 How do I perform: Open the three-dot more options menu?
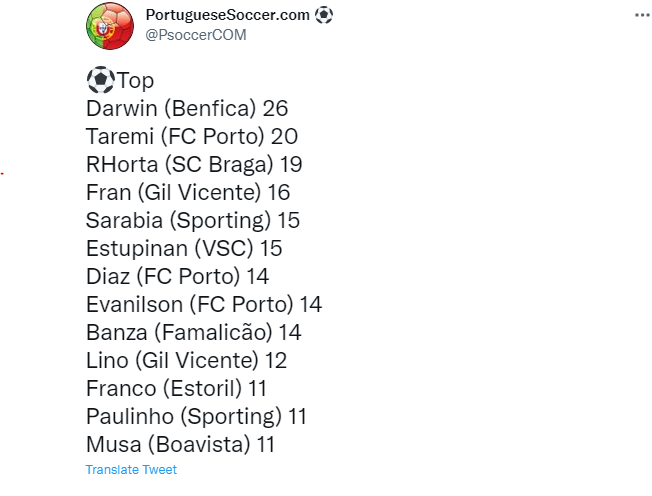coord(642,15)
